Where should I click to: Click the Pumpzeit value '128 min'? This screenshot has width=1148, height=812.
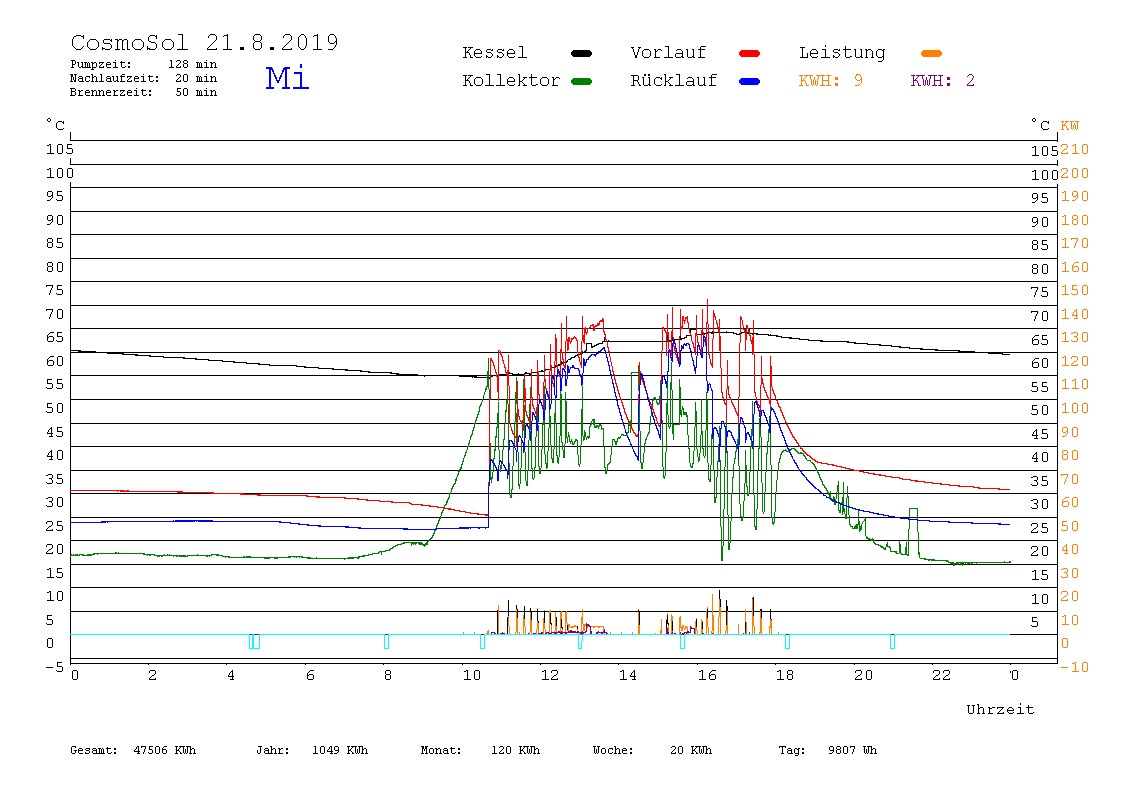coord(193,64)
